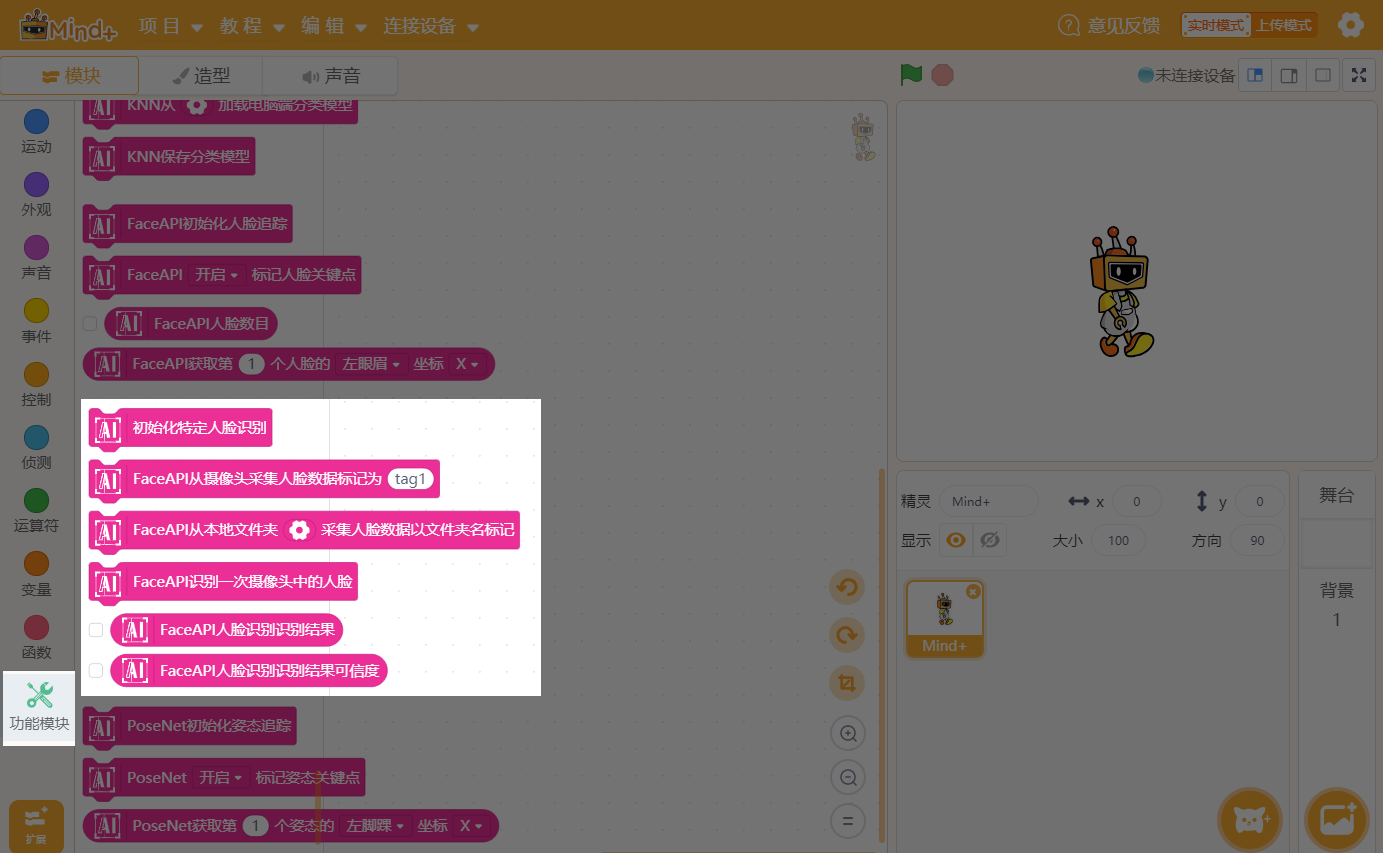Tick the FaceAPI人脸识别识别结果可信度 checkbox
Screen dimensions: 1383x853
[x=96, y=670]
